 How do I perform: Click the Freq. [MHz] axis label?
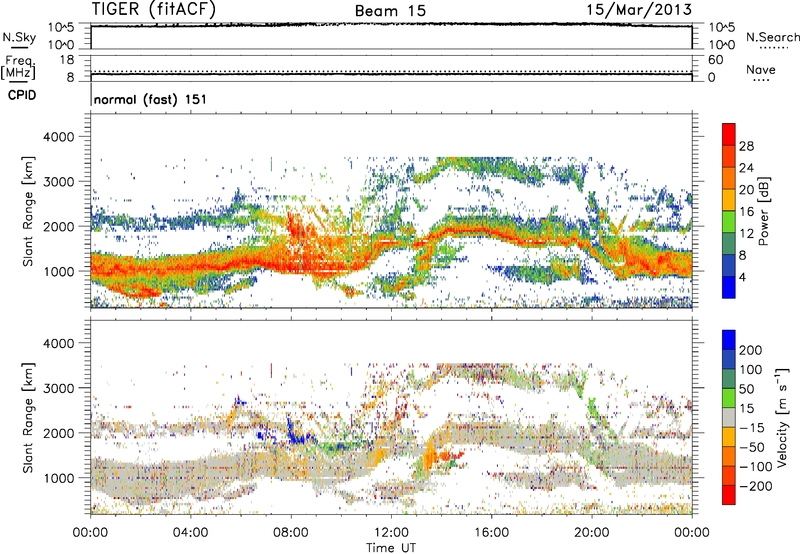18,67
